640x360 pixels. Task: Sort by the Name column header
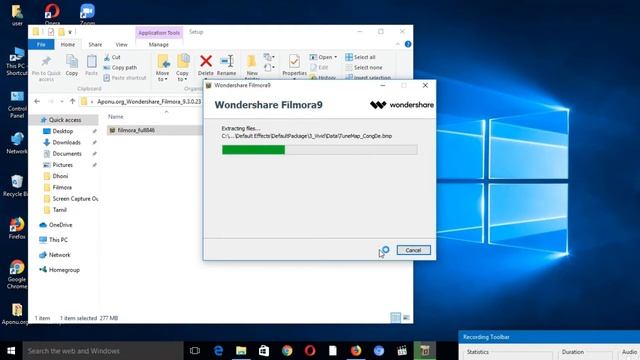point(116,117)
